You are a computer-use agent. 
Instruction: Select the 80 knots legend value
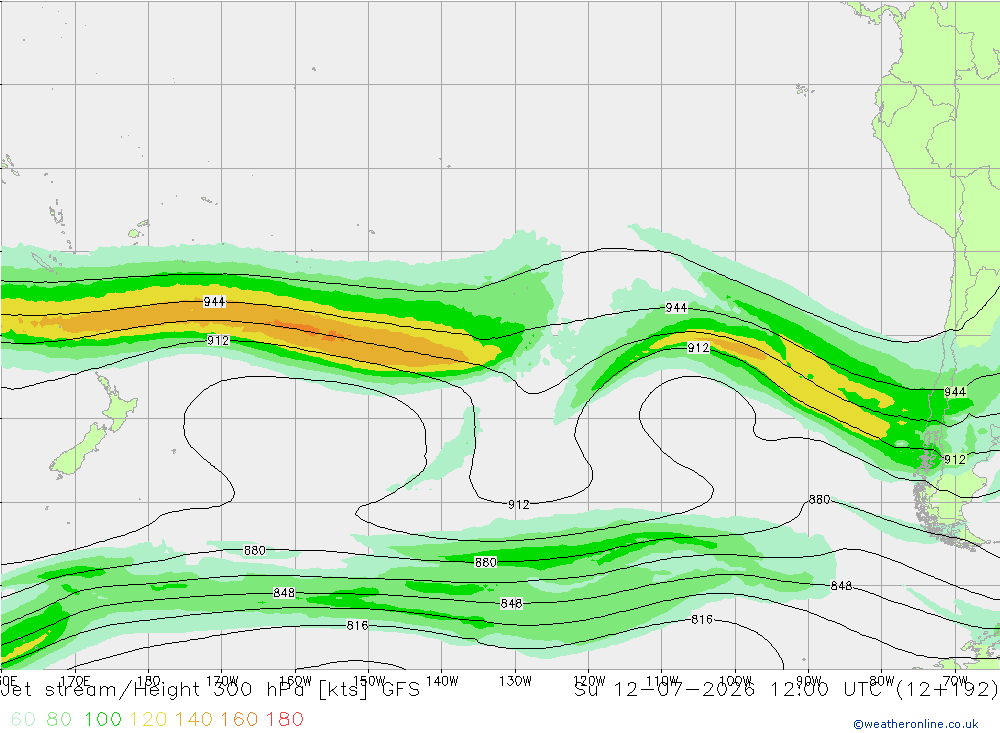59,720
